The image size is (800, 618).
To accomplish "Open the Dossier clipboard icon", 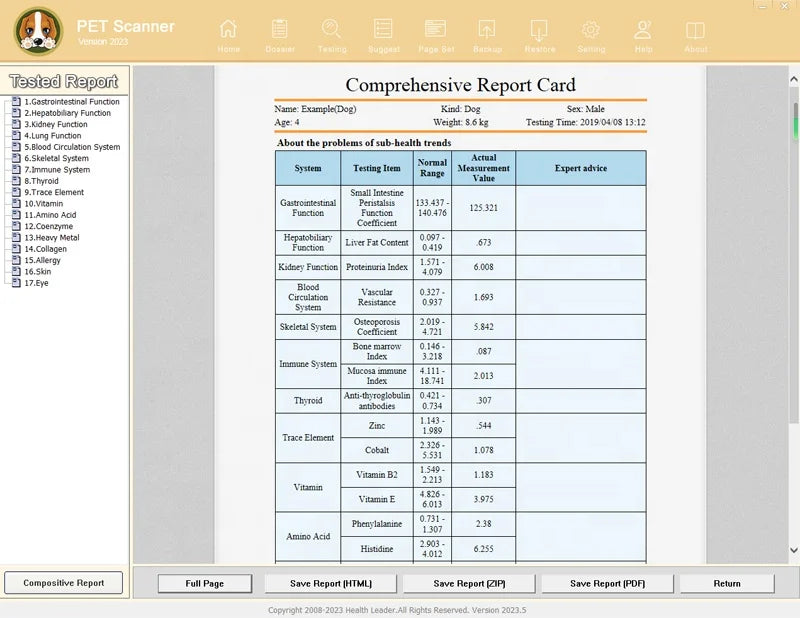I will coord(280,29).
